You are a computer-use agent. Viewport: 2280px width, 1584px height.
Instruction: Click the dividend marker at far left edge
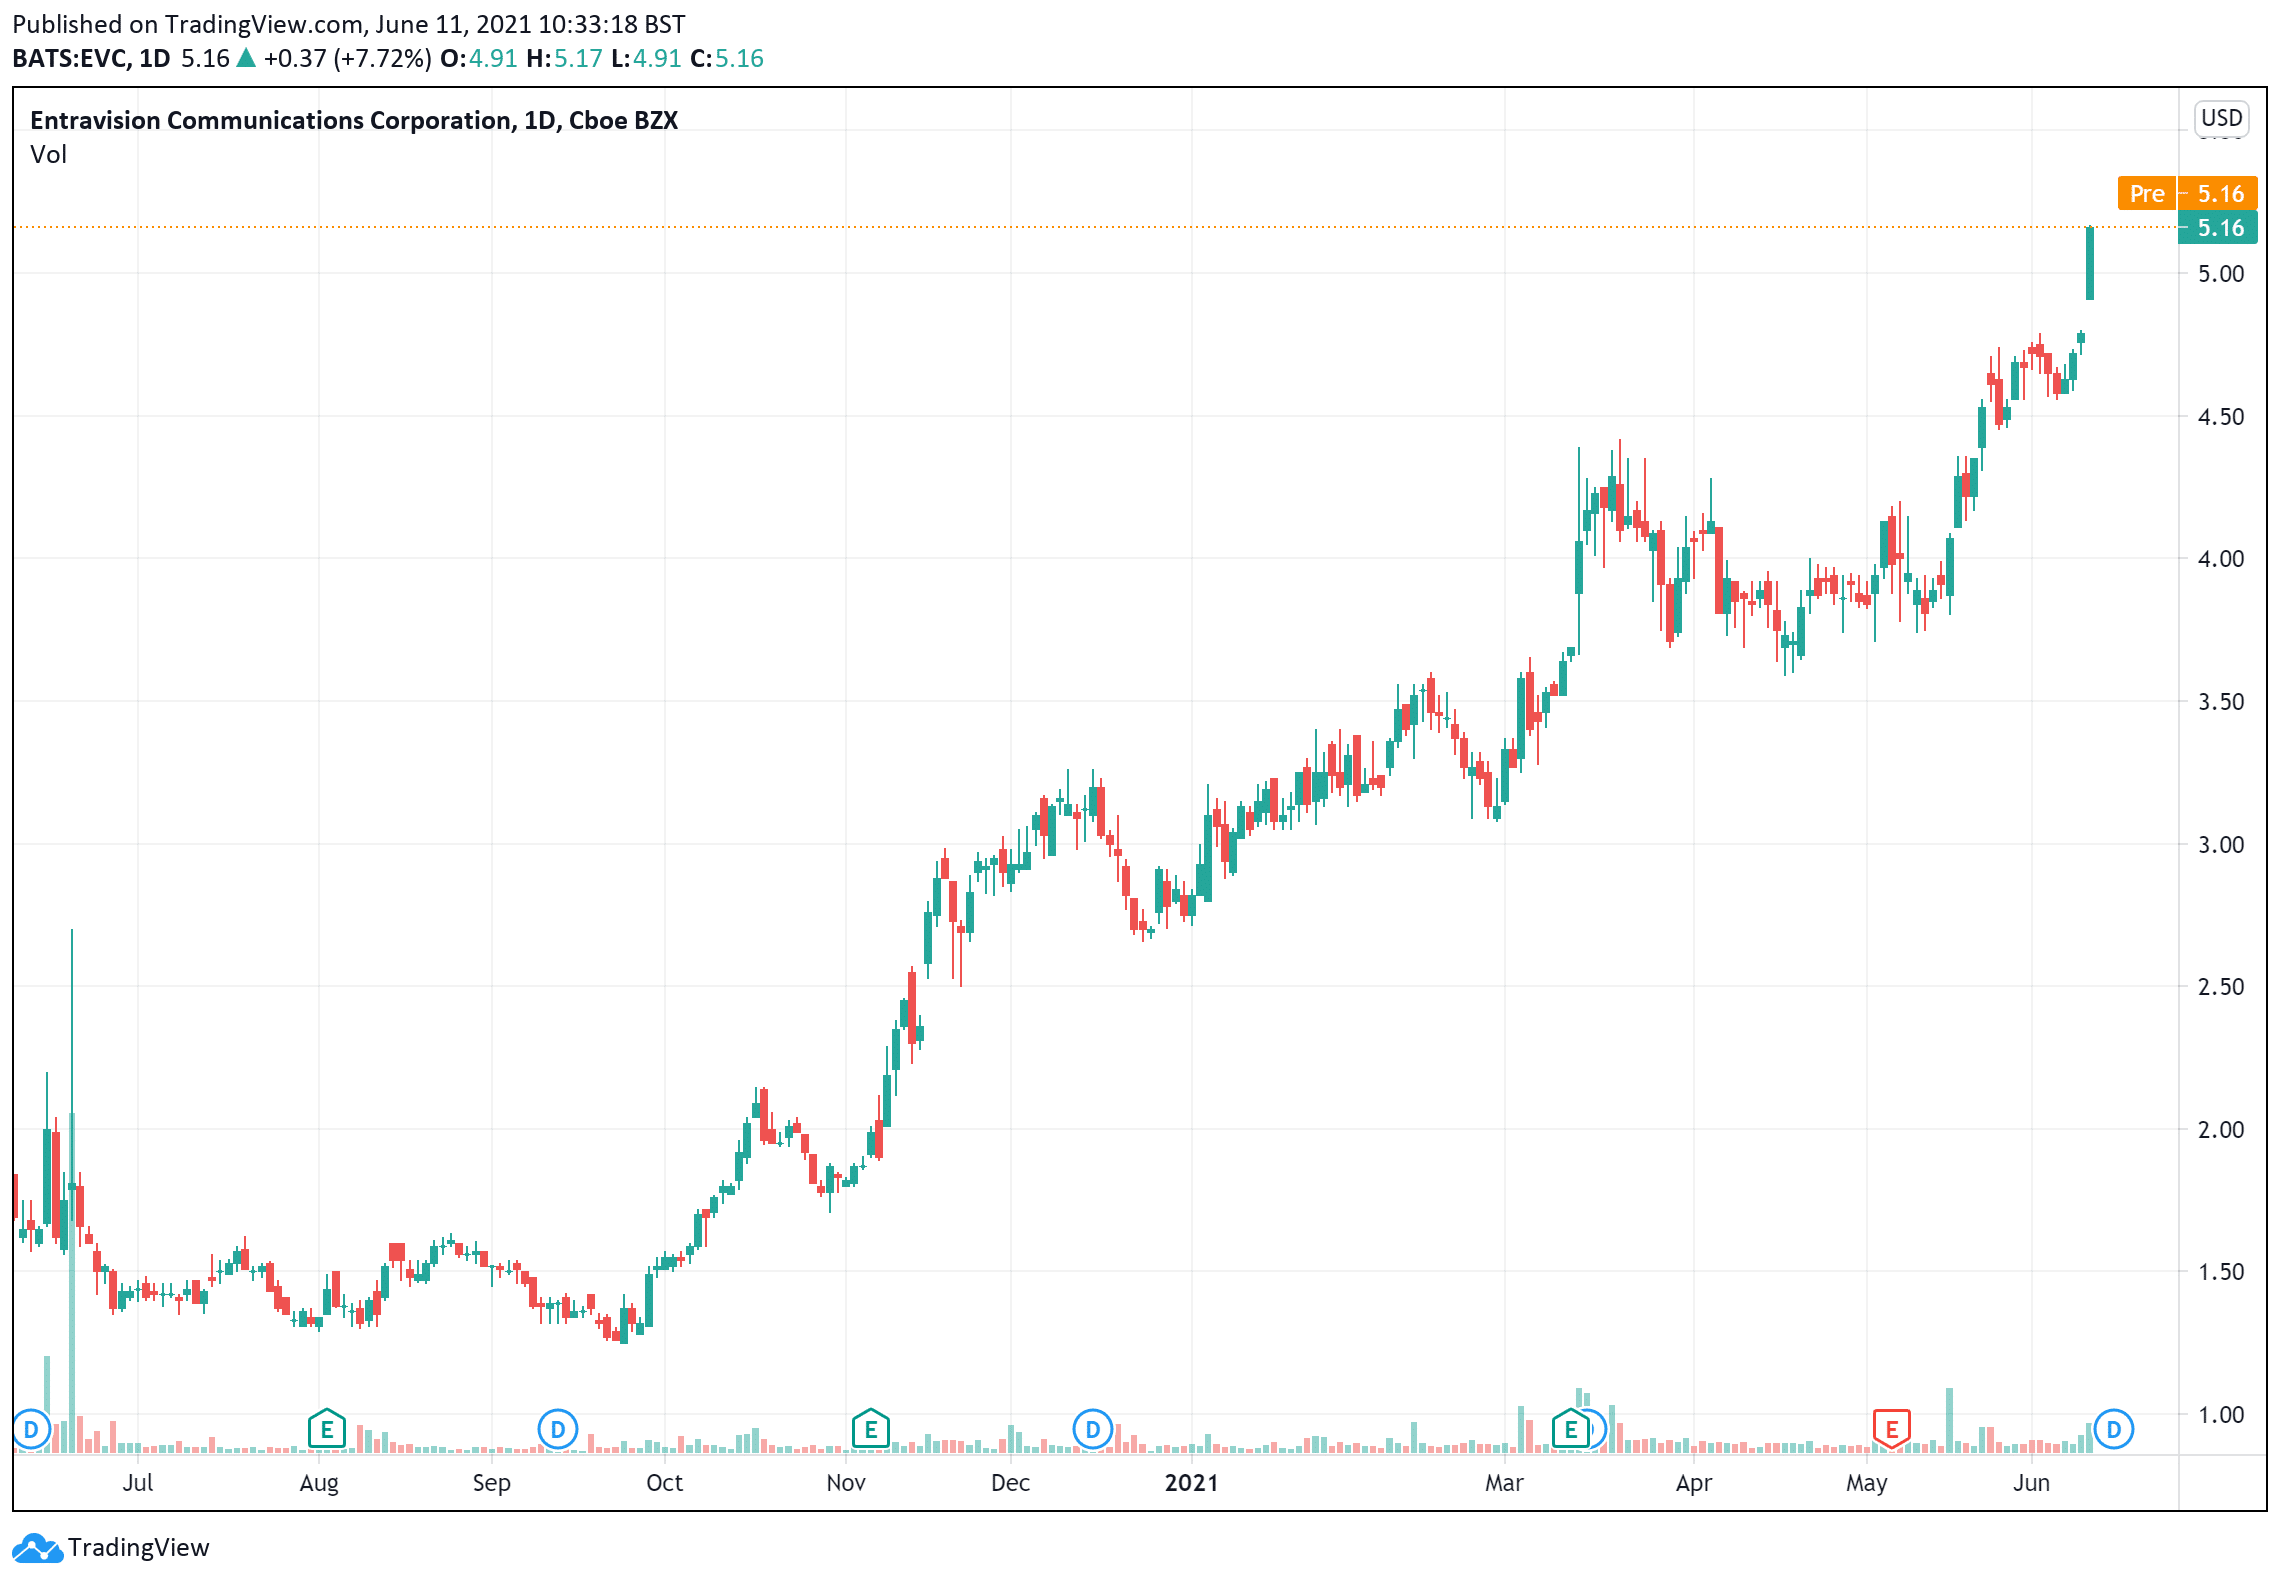pyautogui.click(x=31, y=1430)
